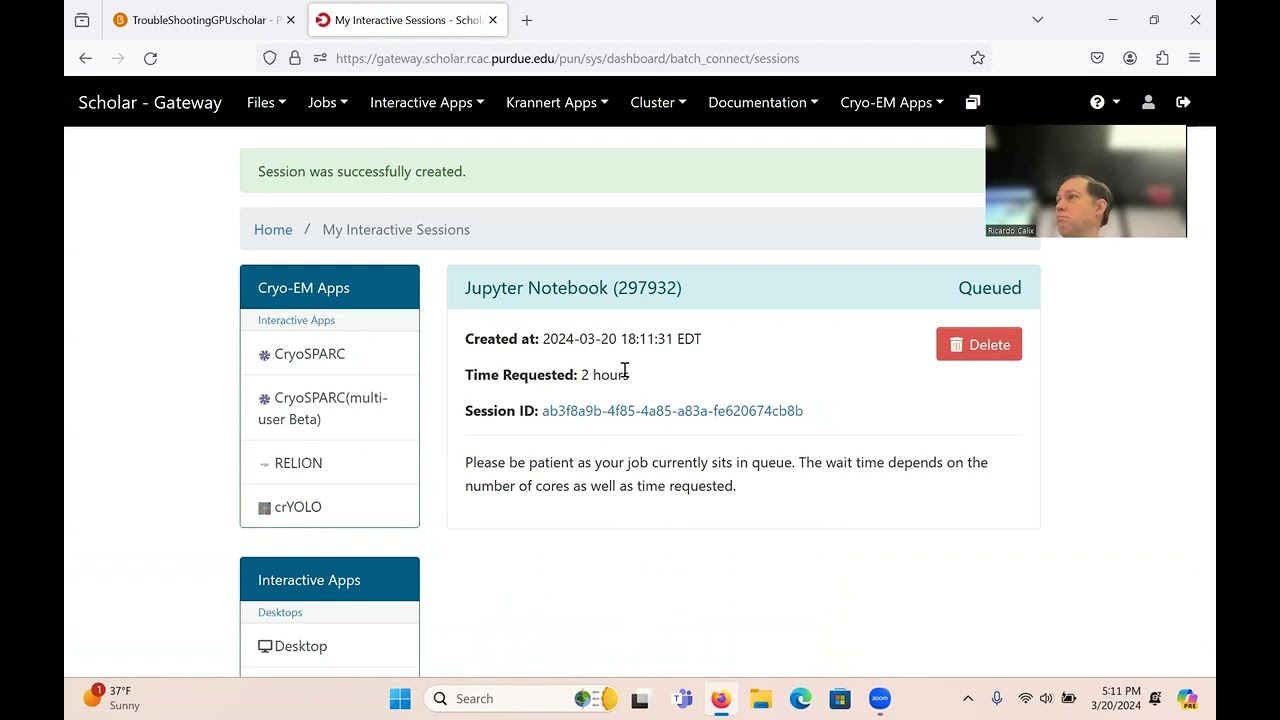
Task: Go to Home in the breadcrumb
Action: tap(273, 230)
